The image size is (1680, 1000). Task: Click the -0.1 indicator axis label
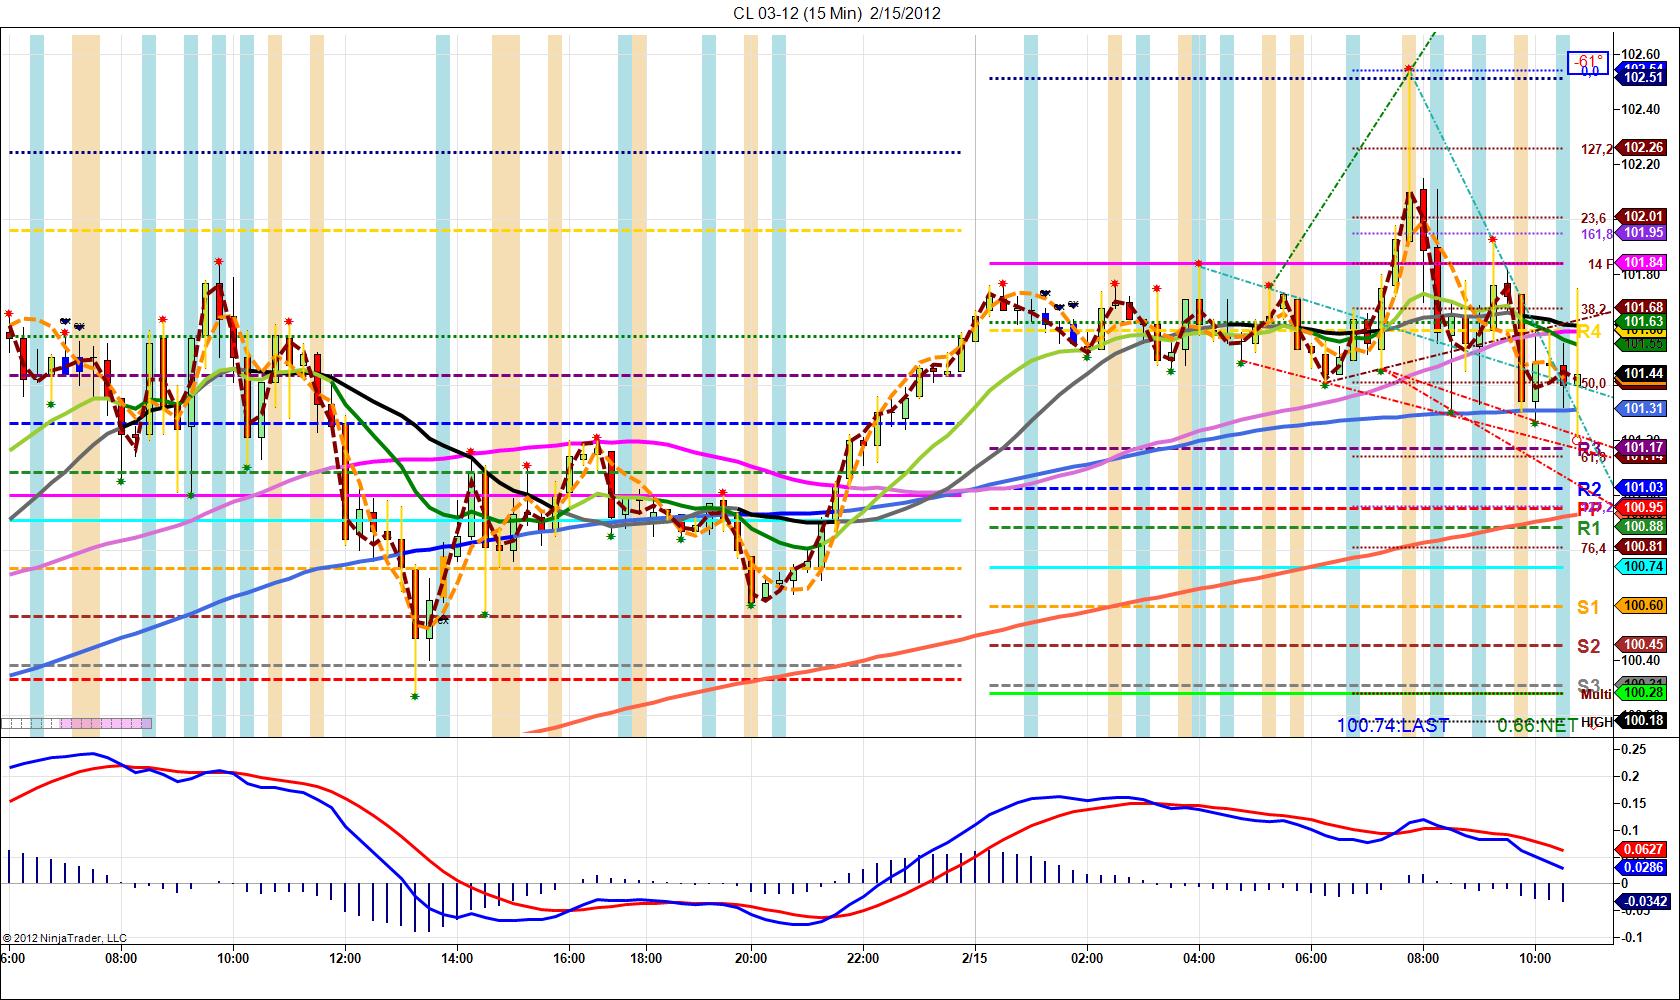(x=1633, y=937)
